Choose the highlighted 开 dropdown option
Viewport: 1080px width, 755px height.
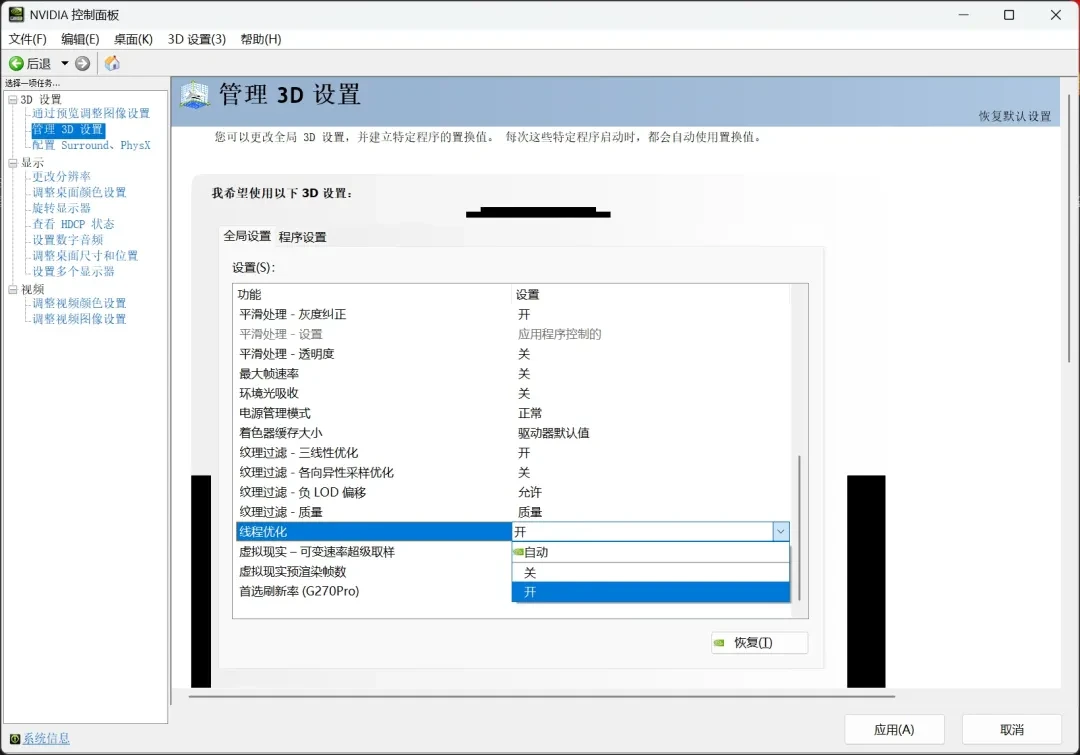(x=650, y=592)
